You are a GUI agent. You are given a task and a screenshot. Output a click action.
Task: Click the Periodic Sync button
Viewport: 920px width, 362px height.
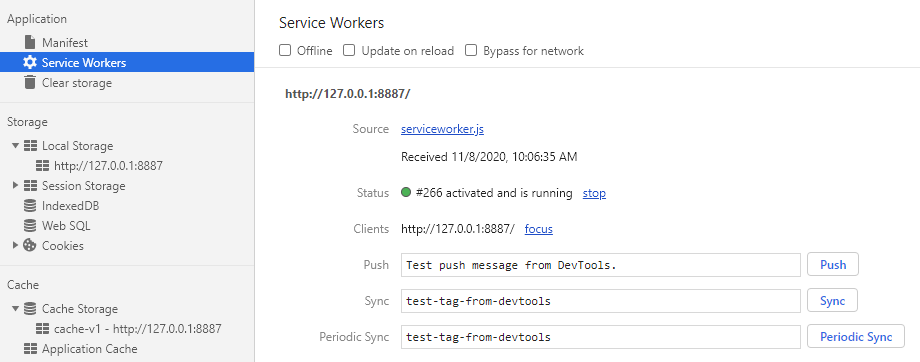(x=856, y=337)
